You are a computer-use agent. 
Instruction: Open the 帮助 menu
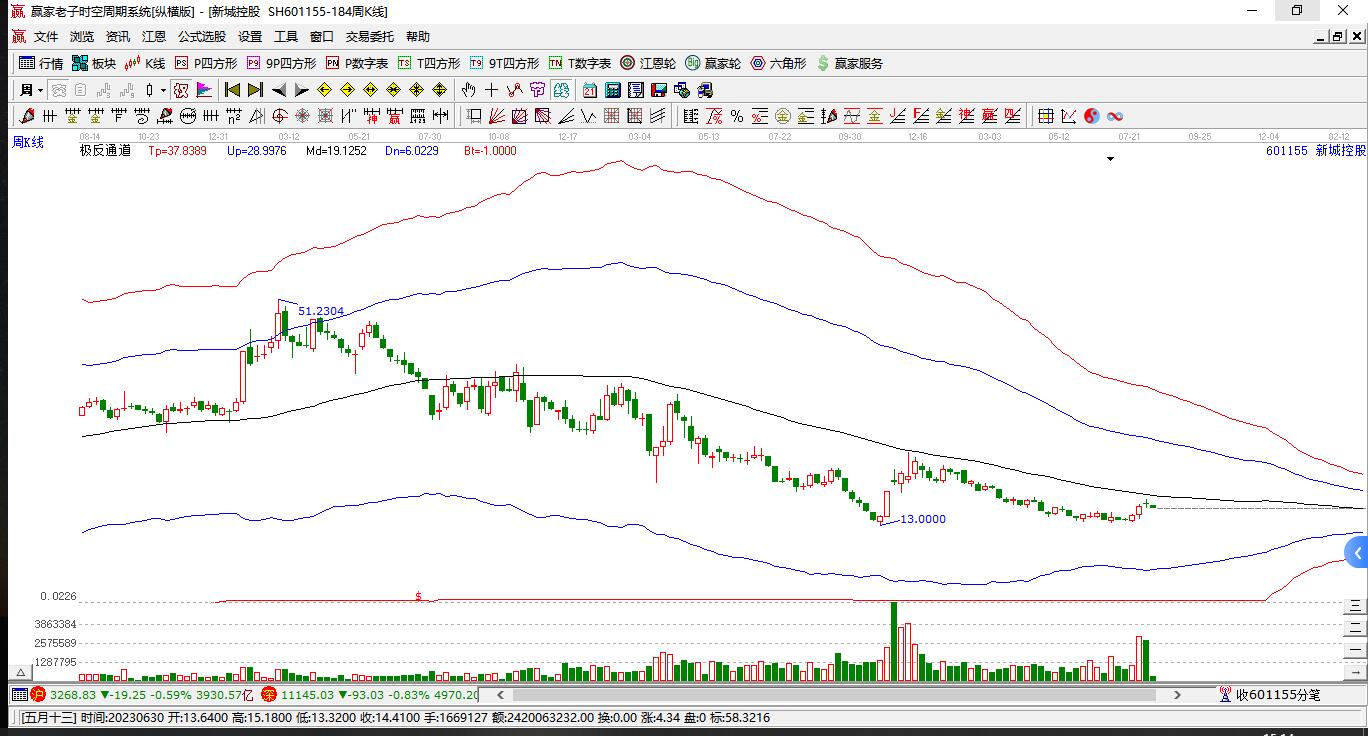tap(418, 37)
